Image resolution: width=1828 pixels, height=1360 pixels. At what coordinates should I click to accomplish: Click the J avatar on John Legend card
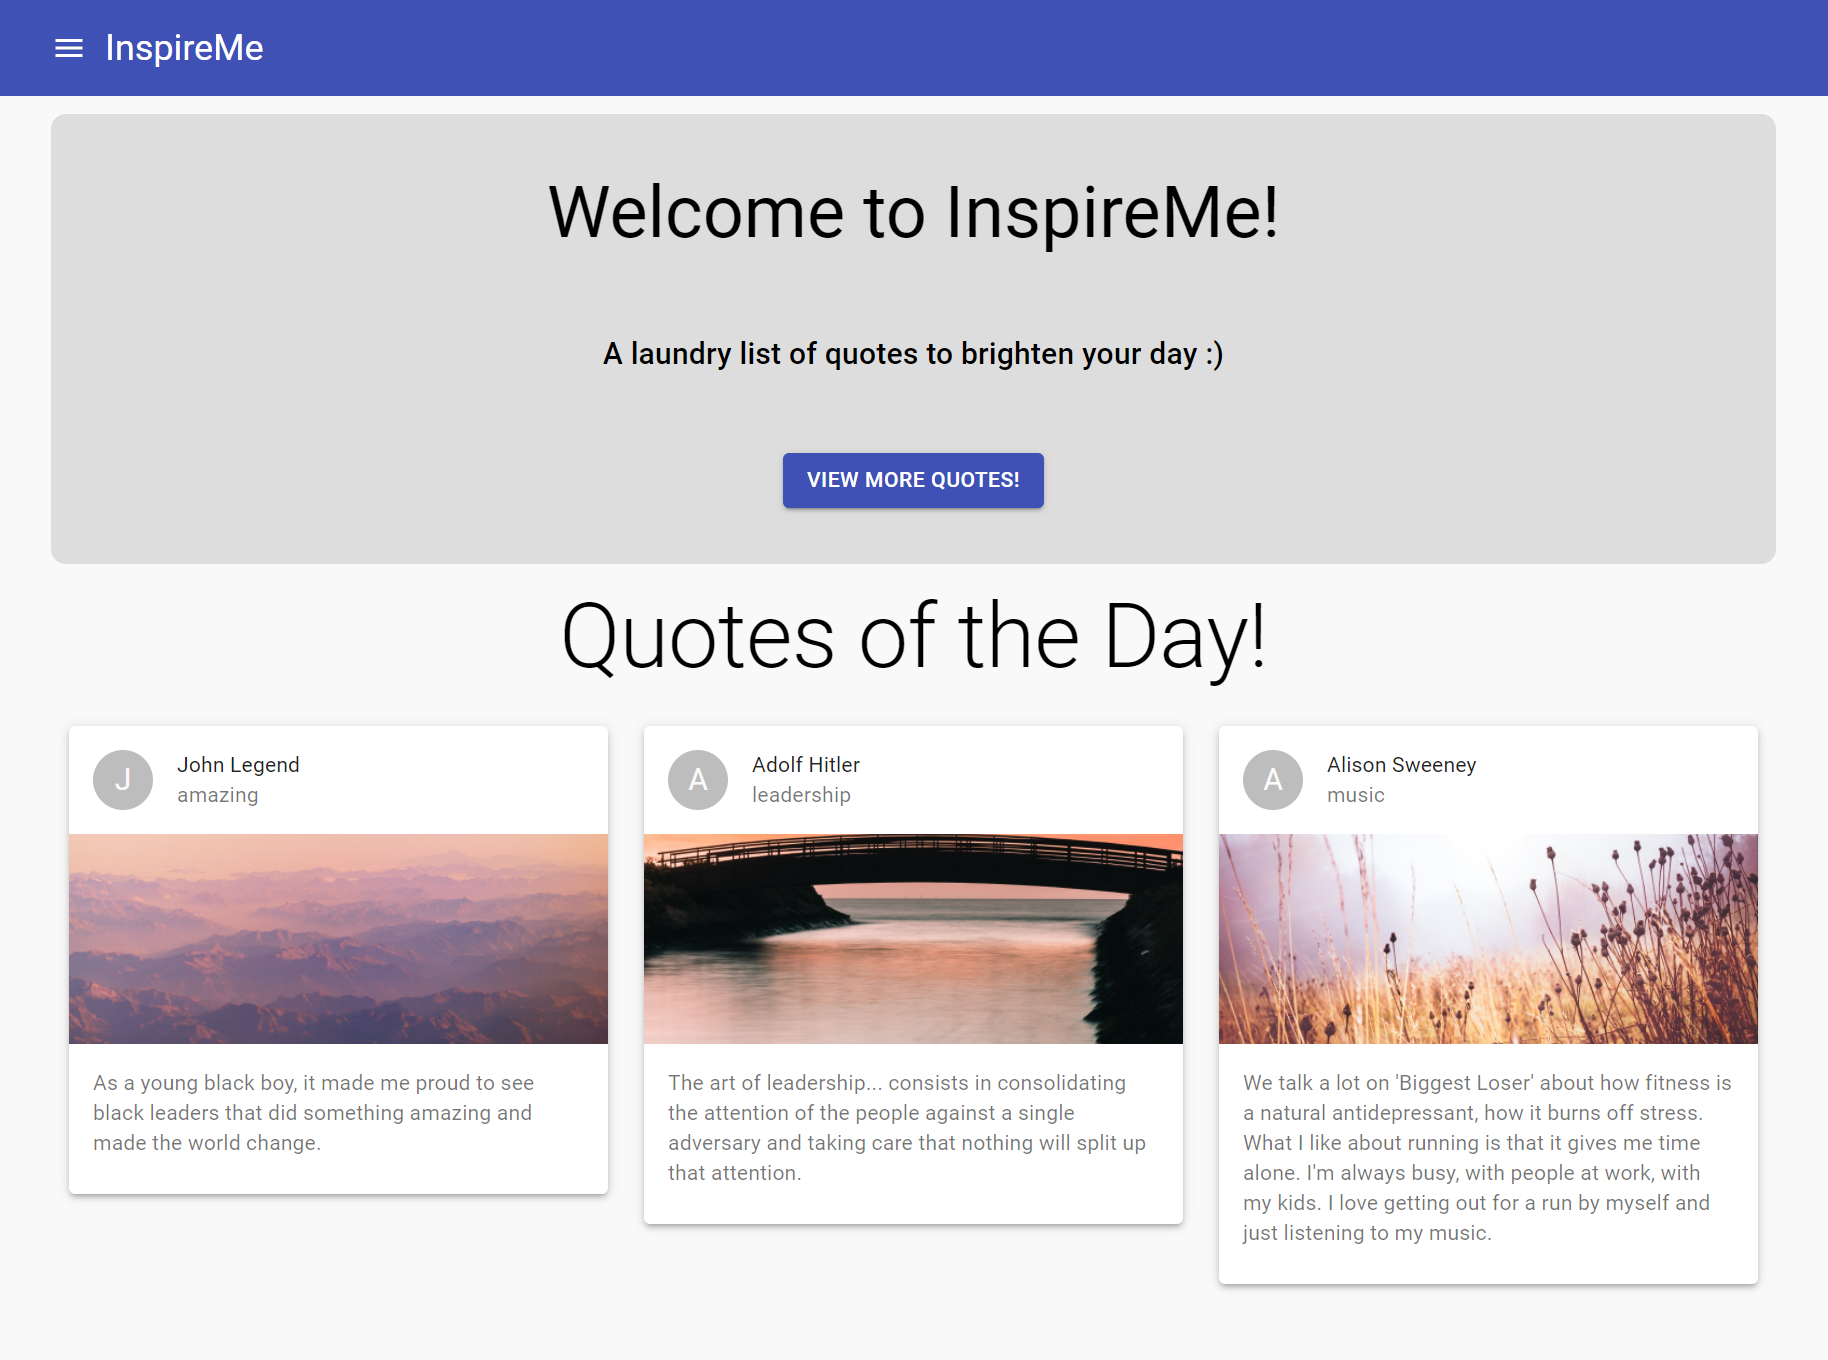(x=123, y=780)
